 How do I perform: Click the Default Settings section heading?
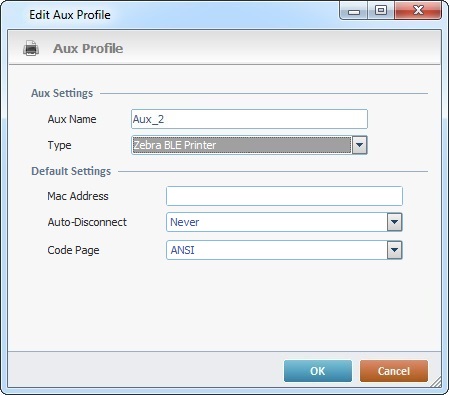[x=71, y=171]
